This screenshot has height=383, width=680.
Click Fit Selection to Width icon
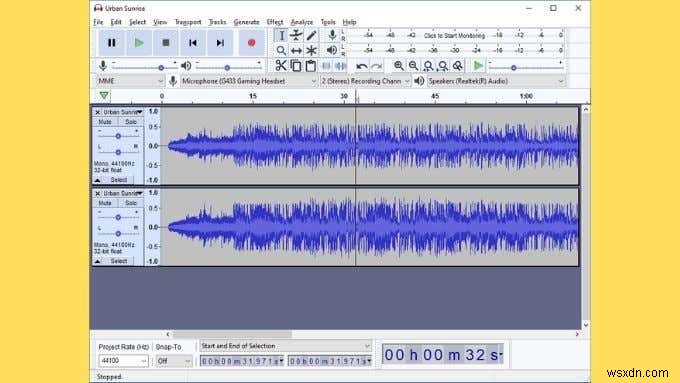point(428,65)
